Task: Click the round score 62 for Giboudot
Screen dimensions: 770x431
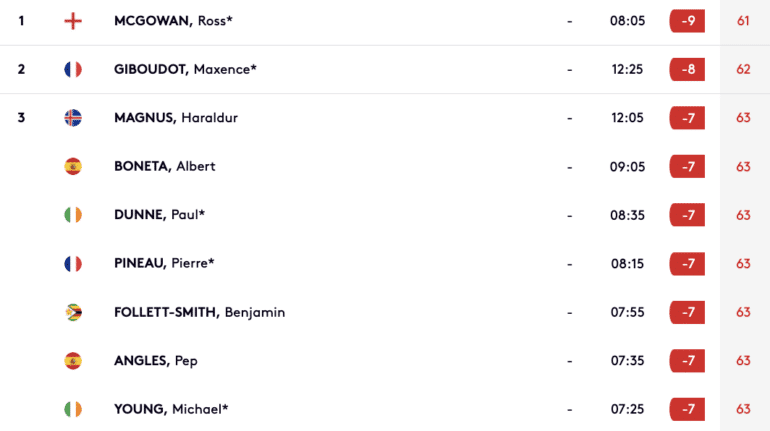Action: [x=743, y=69]
